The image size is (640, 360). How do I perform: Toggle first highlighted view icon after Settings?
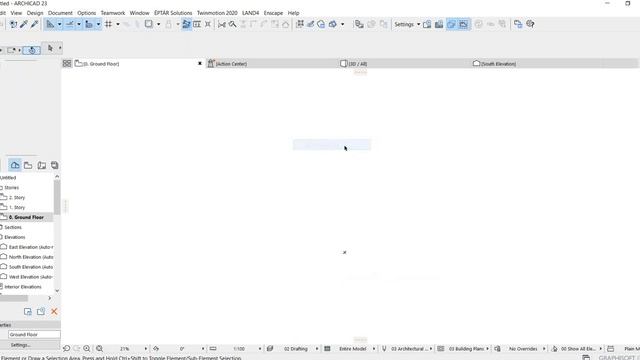click(451, 24)
